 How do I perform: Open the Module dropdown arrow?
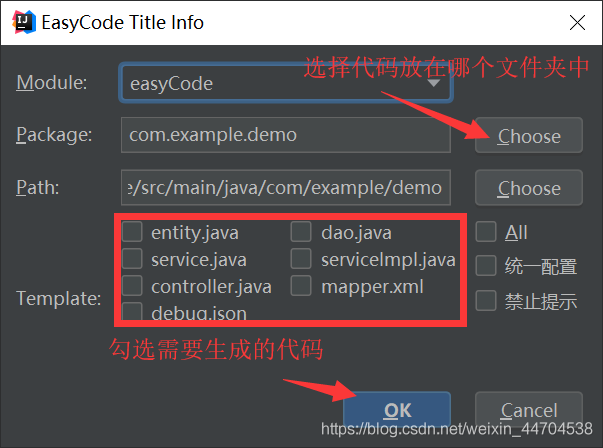(x=434, y=83)
